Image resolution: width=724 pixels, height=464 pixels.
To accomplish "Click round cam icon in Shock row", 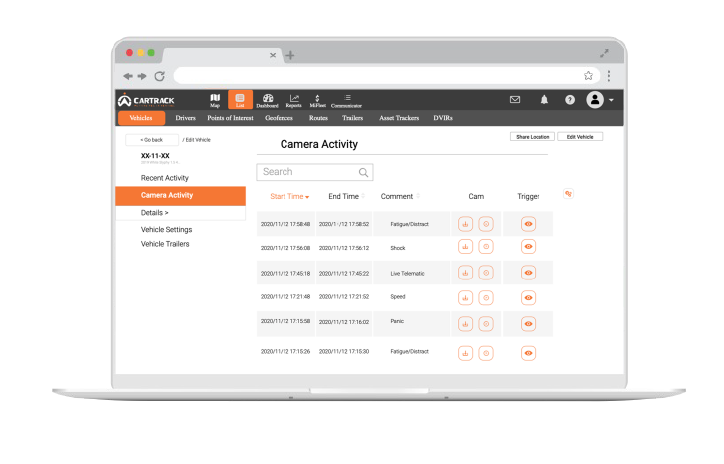I will [x=486, y=247].
